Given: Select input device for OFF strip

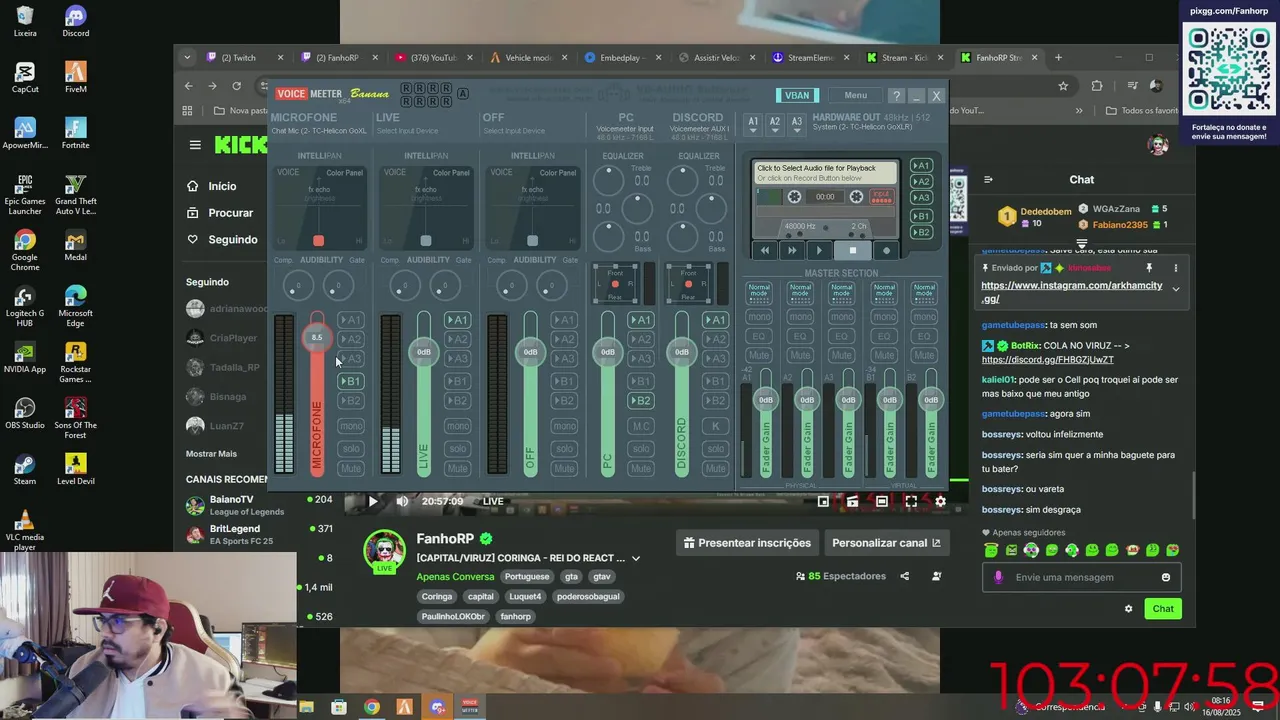Looking at the screenshot, I should 514,131.
